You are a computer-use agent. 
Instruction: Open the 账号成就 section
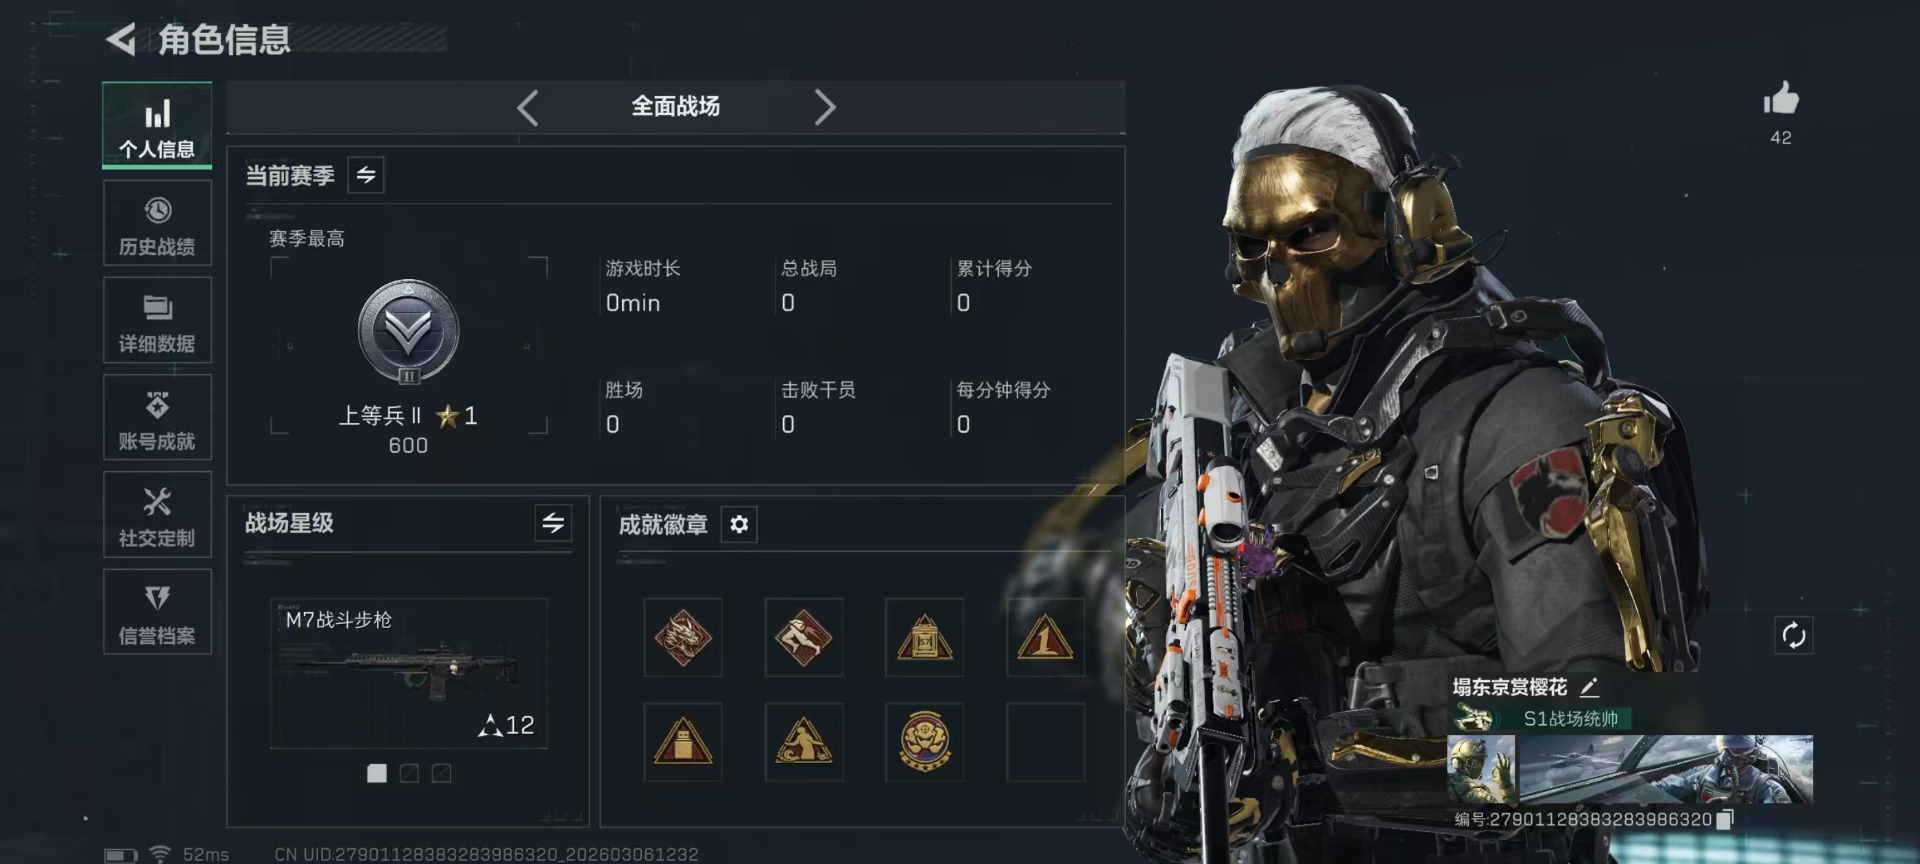tap(157, 417)
